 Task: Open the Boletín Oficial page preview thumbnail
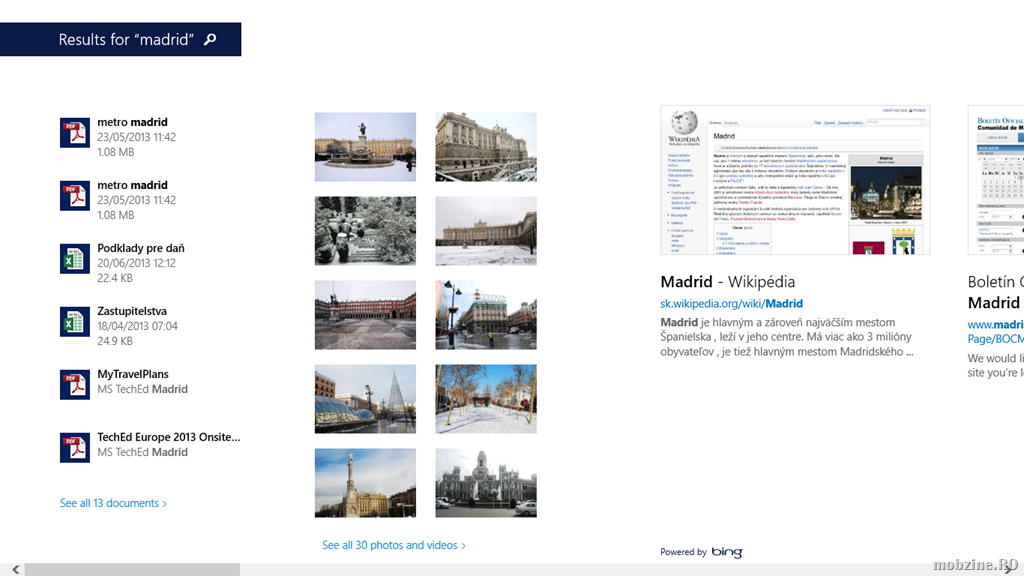tap(996, 180)
